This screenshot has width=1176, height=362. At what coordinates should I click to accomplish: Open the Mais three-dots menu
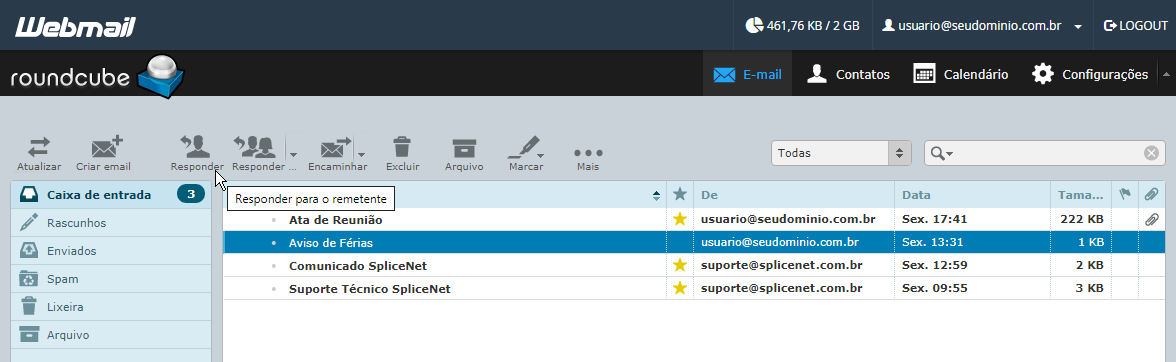(x=588, y=153)
